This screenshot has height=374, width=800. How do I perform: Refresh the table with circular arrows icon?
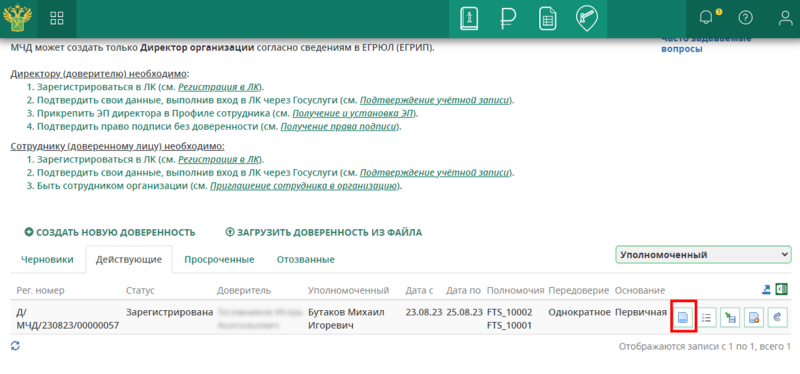coord(15,346)
